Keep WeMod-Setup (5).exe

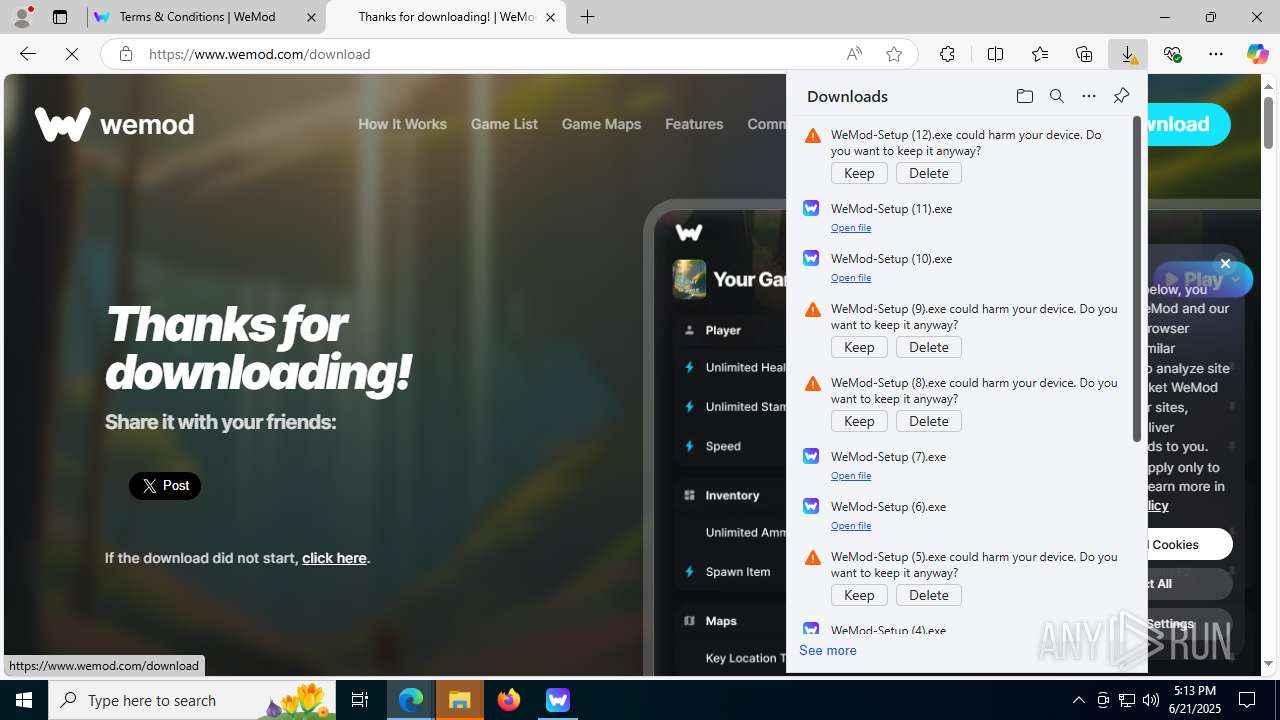[x=859, y=595]
